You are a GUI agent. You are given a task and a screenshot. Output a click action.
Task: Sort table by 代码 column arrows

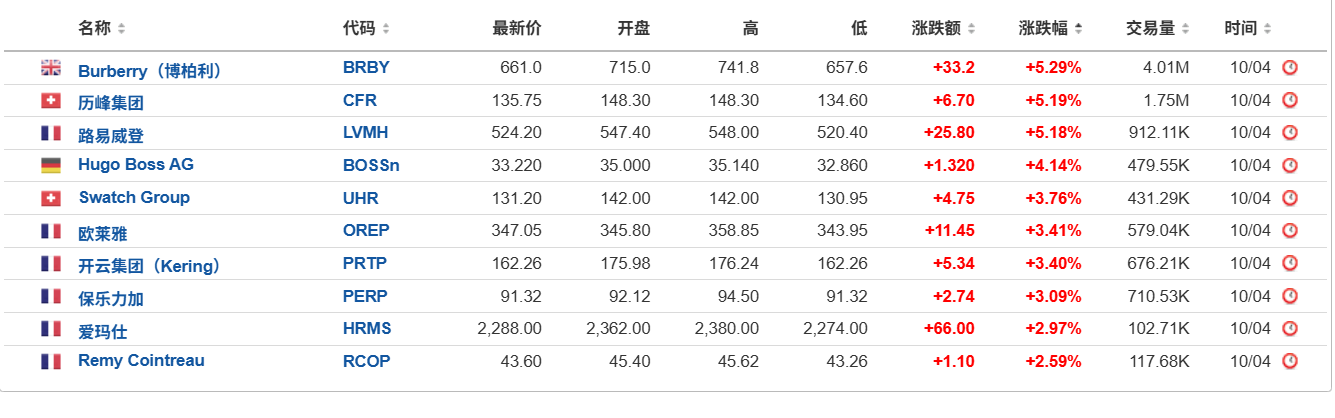pos(386,29)
